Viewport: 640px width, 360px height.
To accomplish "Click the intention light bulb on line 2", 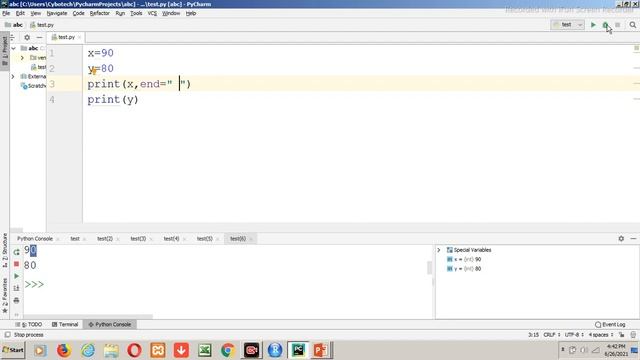I will click(x=93, y=71).
